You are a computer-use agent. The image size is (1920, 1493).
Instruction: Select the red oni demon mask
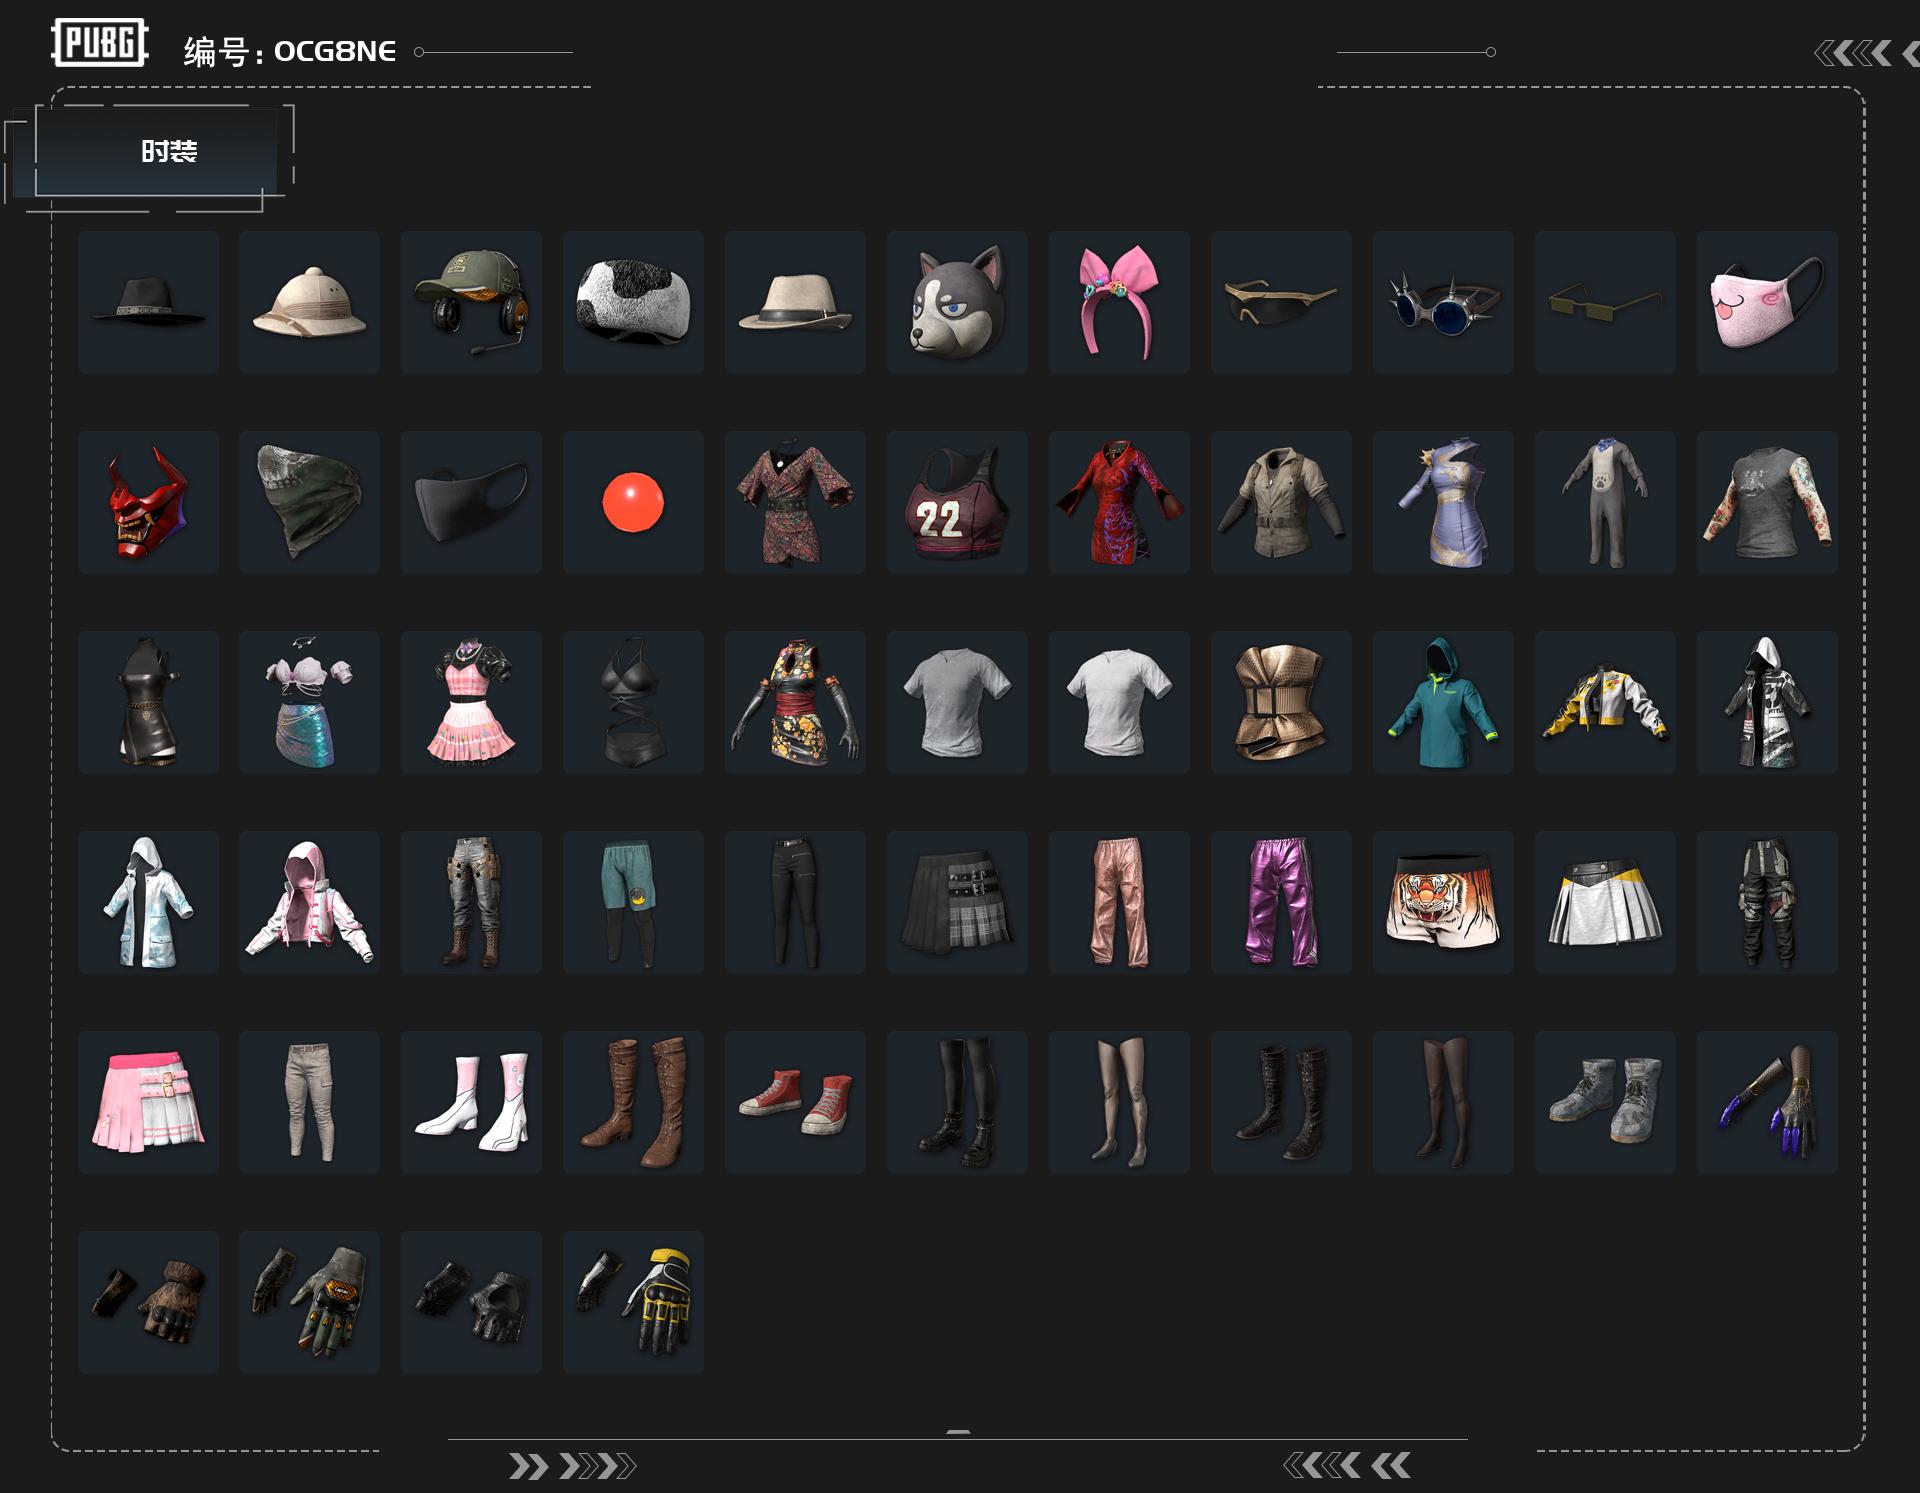click(x=148, y=502)
